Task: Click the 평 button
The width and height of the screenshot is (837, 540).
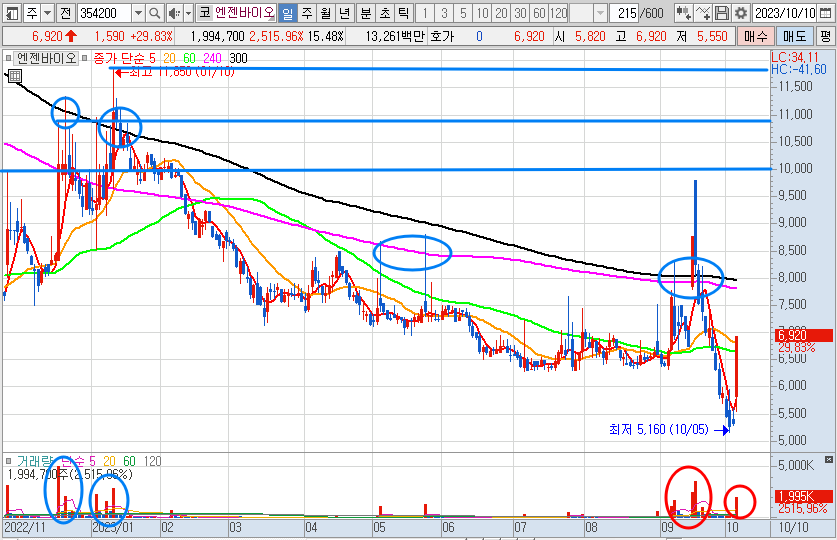Action: [825, 36]
